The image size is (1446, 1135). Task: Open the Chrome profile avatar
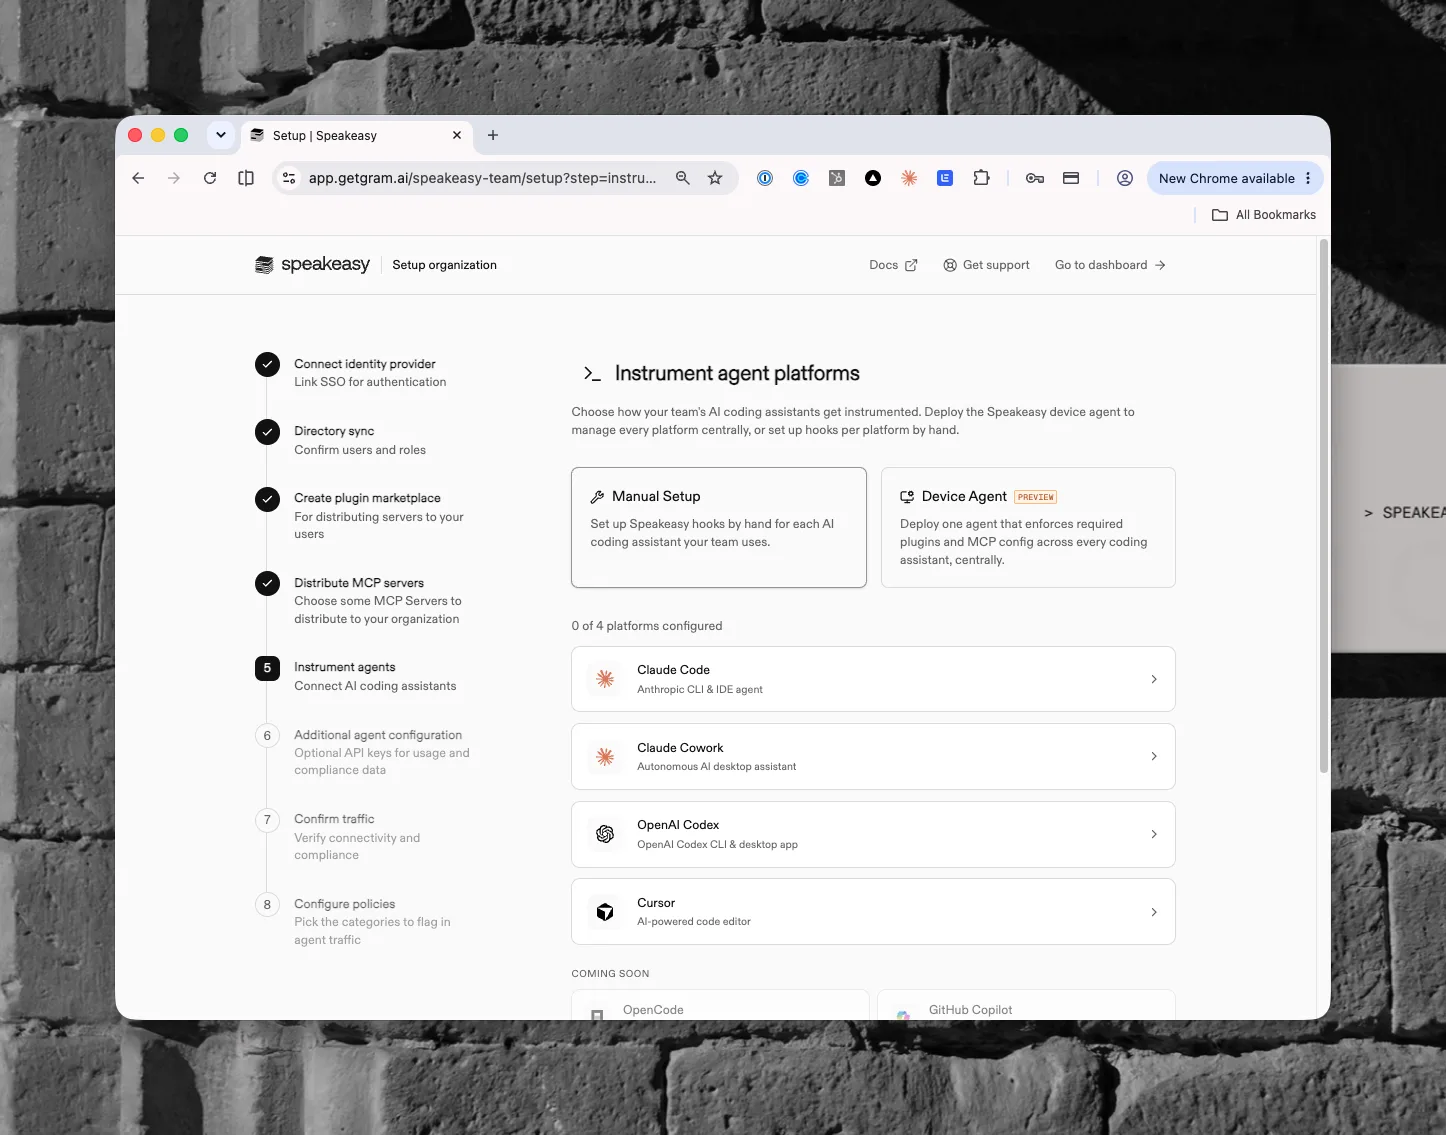[x=1125, y=178]
